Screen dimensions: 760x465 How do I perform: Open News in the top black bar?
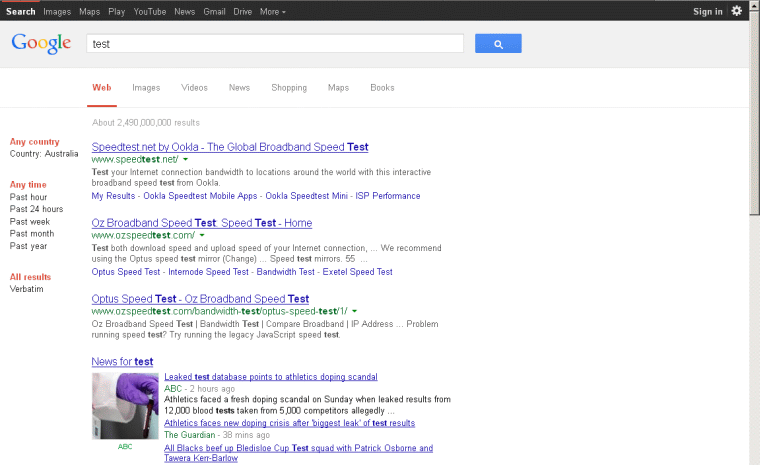[x=184, y=12]
